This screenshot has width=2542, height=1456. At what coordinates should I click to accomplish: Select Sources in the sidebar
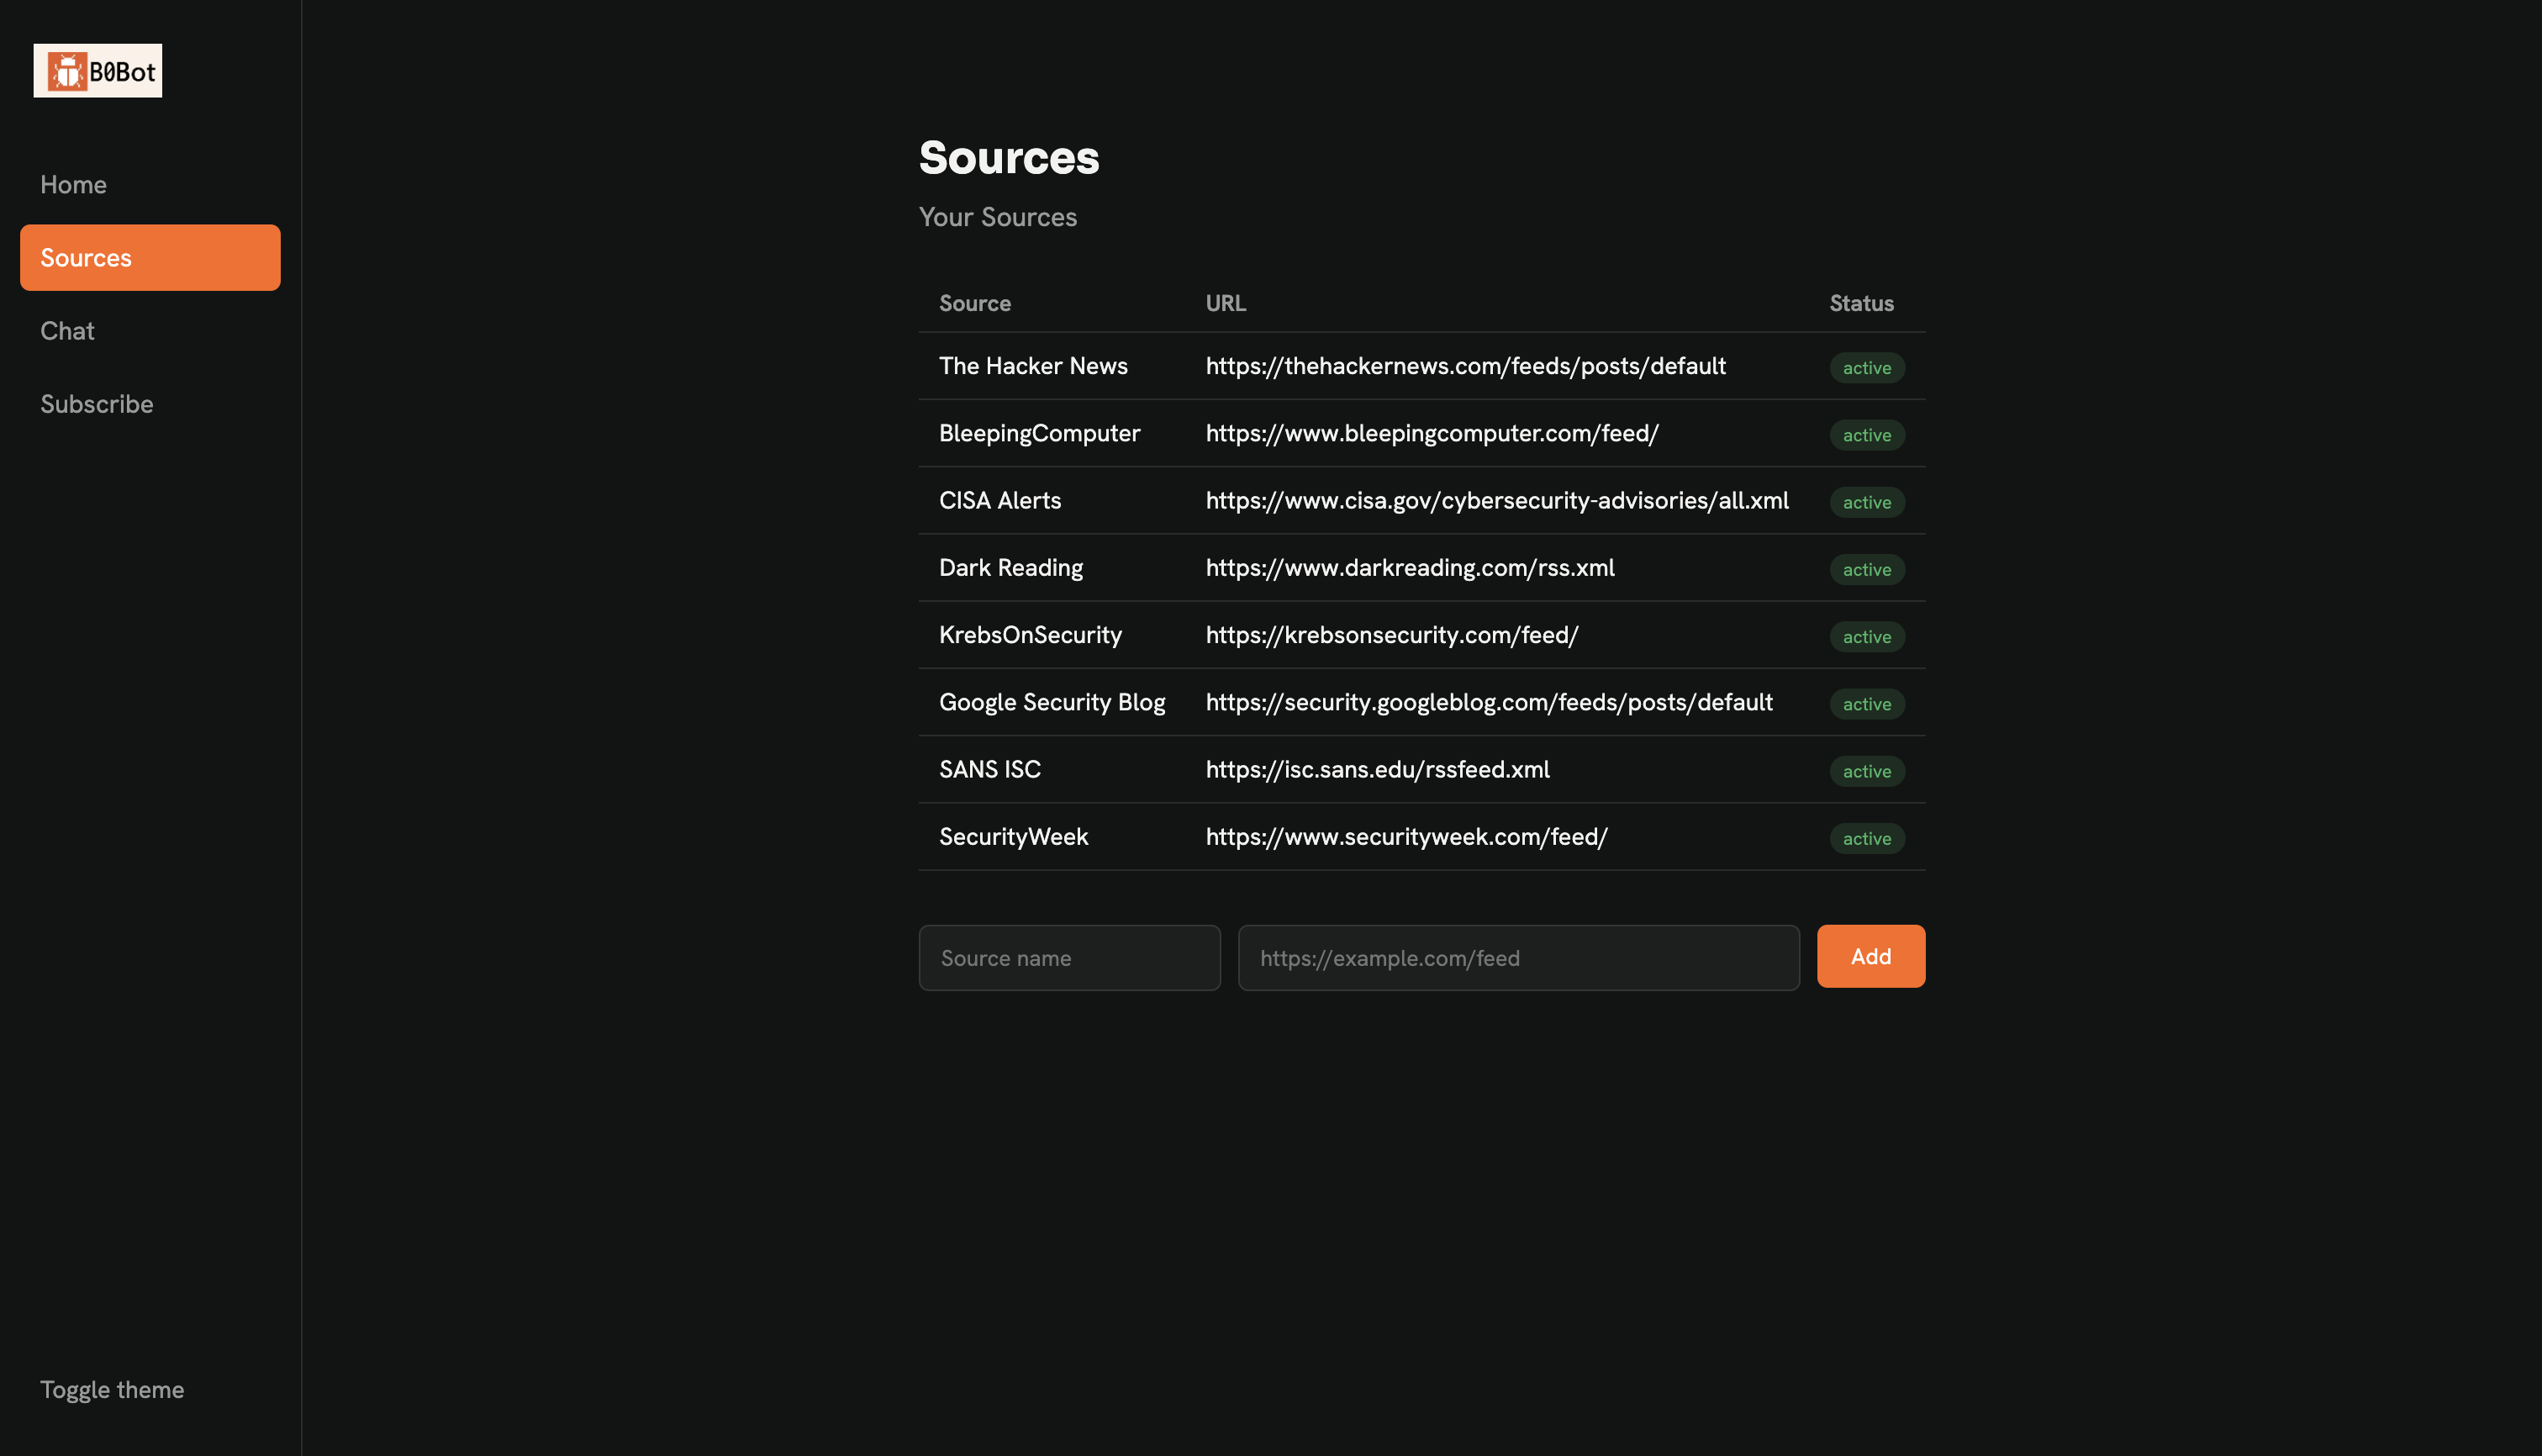point(150,258)
